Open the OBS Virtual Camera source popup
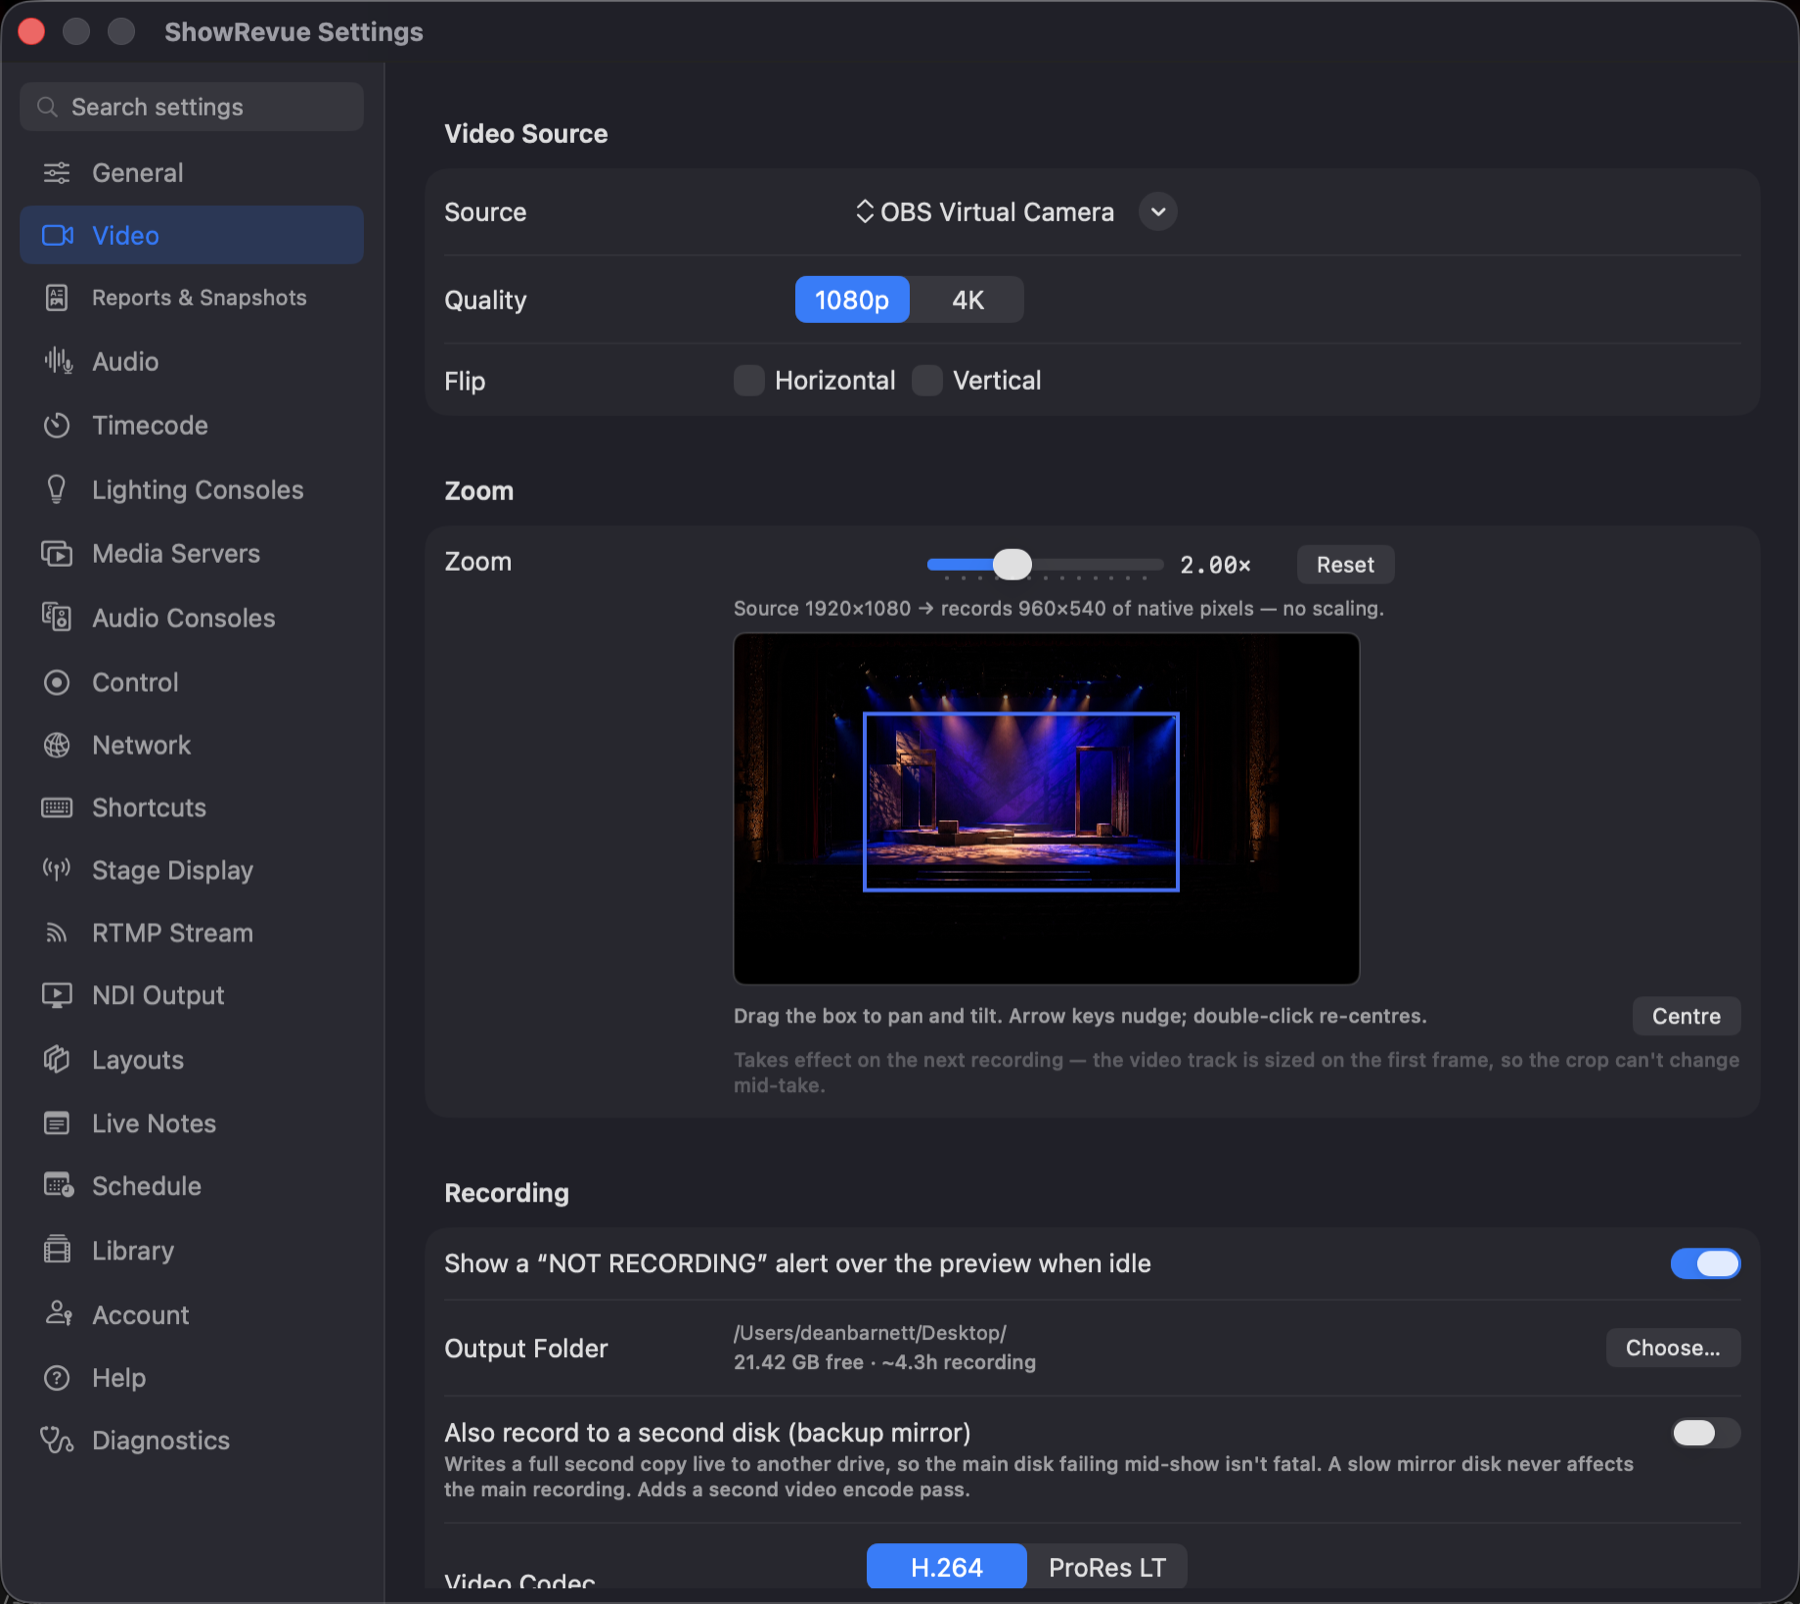Image resolution: width=1800 pixels, height=1604 pixels. (x=985, y=212)
